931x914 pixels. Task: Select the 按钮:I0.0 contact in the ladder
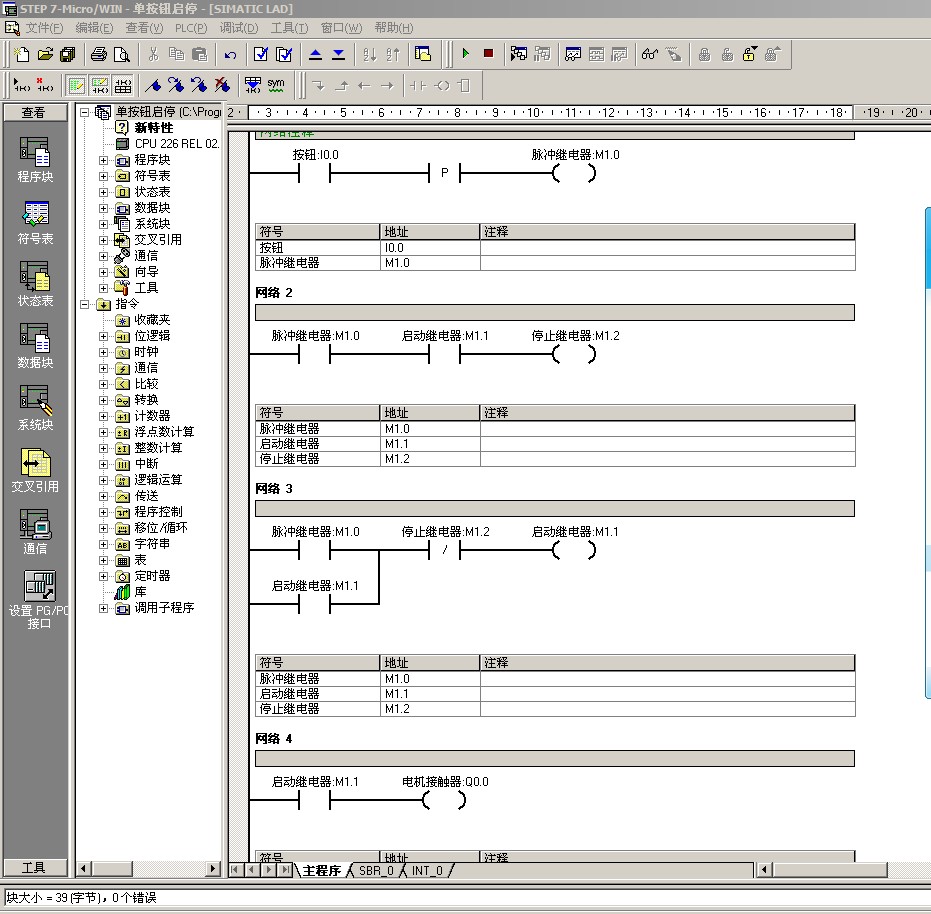(315, 173)
